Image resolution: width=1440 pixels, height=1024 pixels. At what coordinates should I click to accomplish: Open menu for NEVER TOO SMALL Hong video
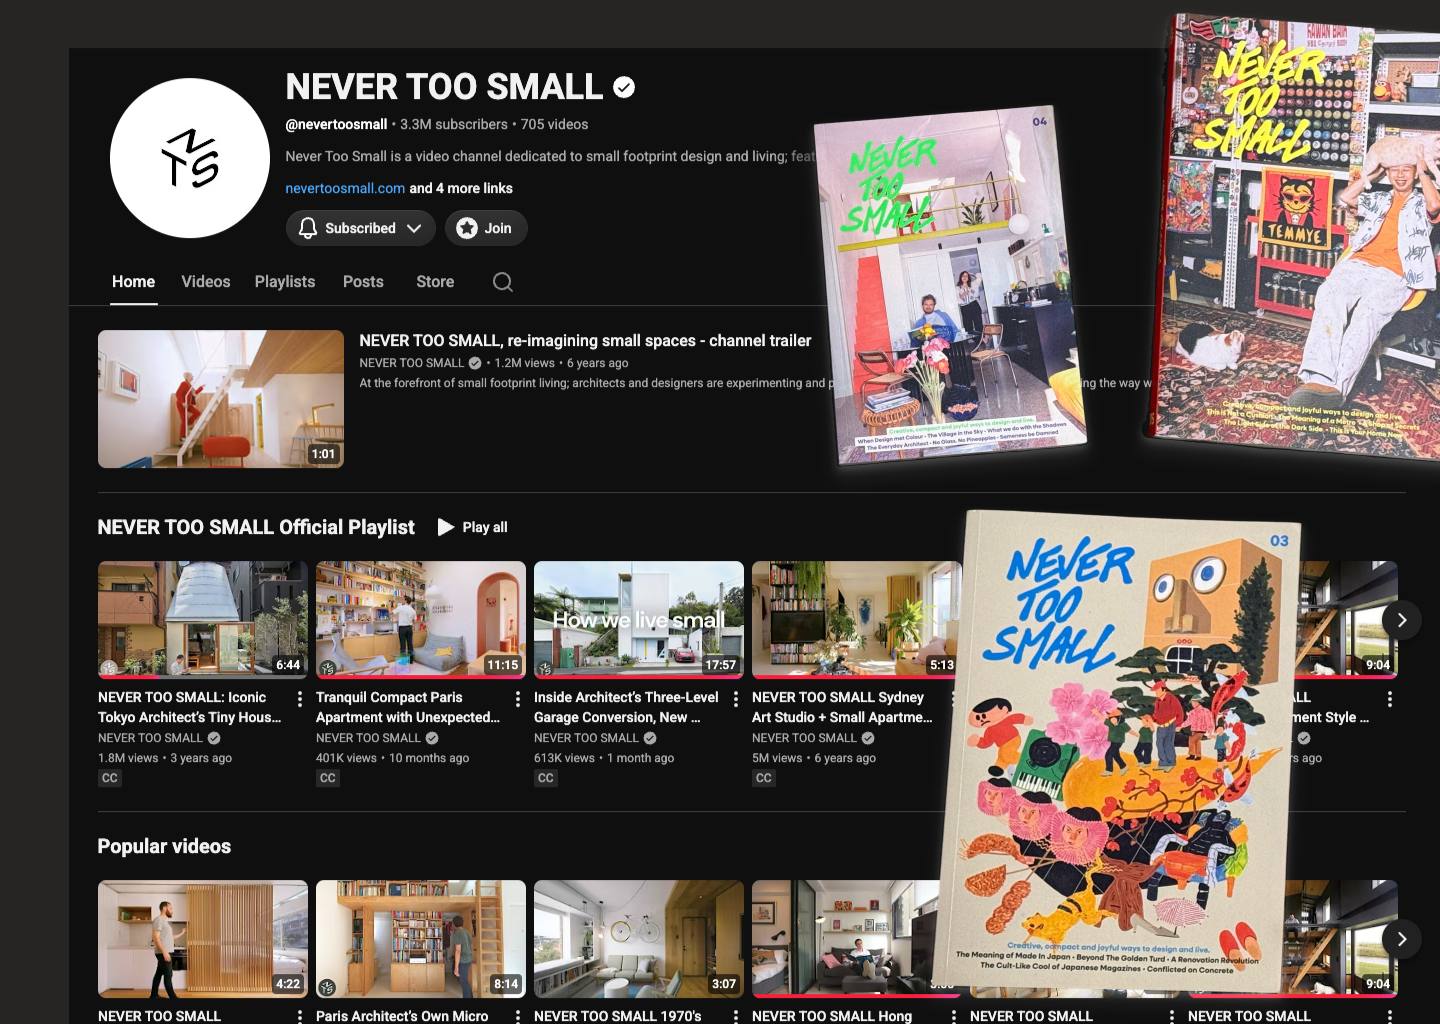click(954, 1016)
